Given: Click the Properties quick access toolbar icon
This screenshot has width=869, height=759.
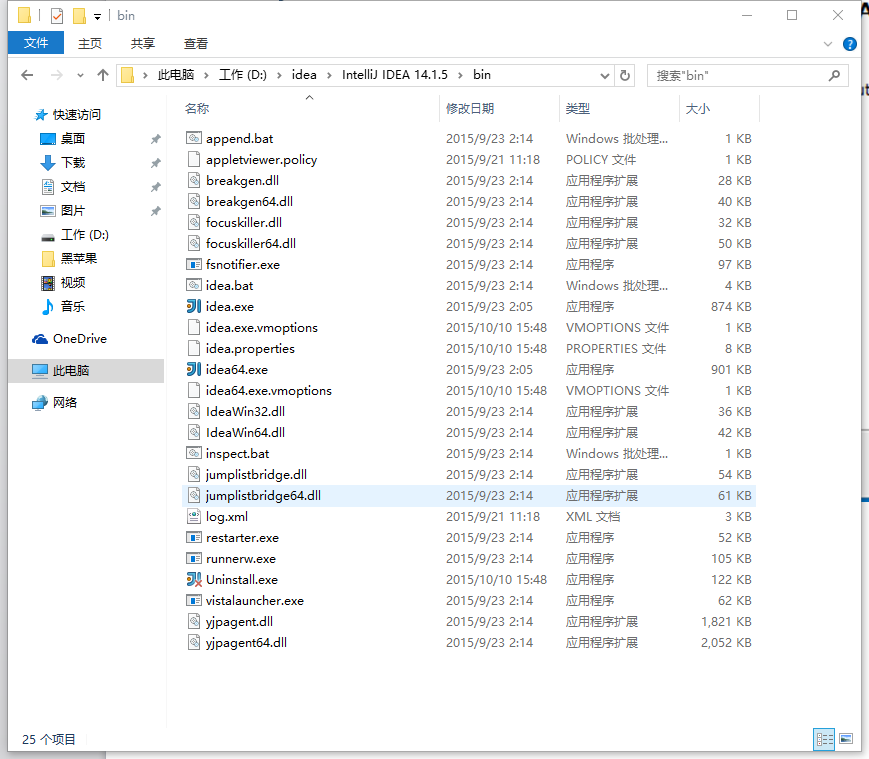Looking at the screenshot, I should (57, 16).
